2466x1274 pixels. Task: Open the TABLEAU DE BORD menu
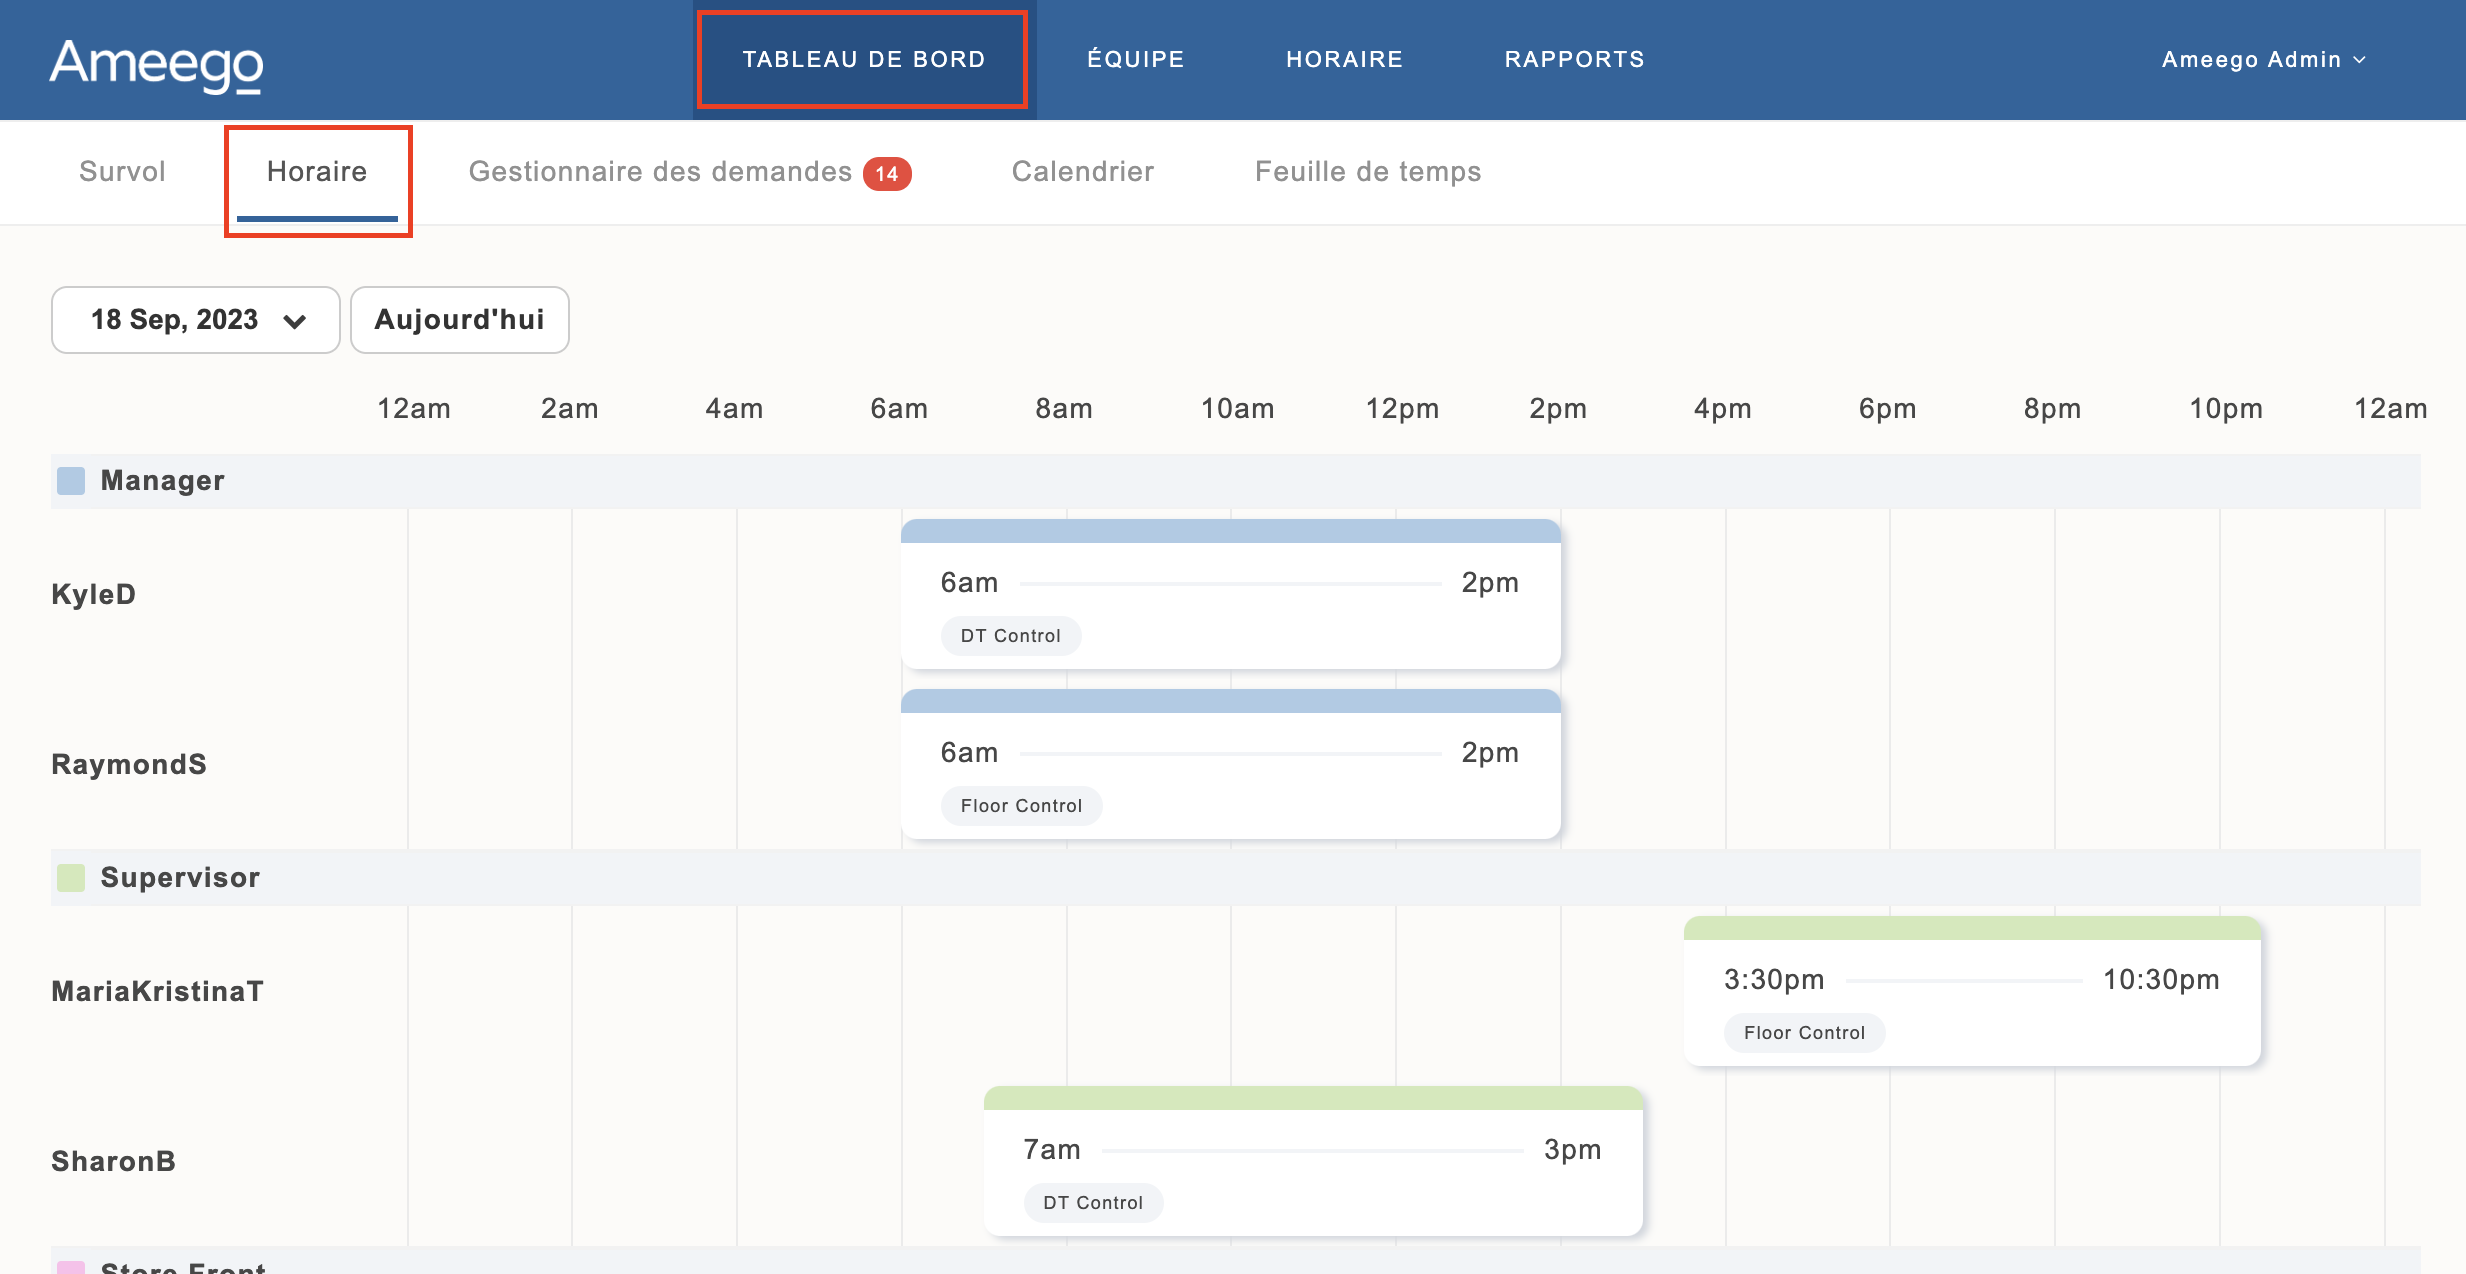pos(863,60)
